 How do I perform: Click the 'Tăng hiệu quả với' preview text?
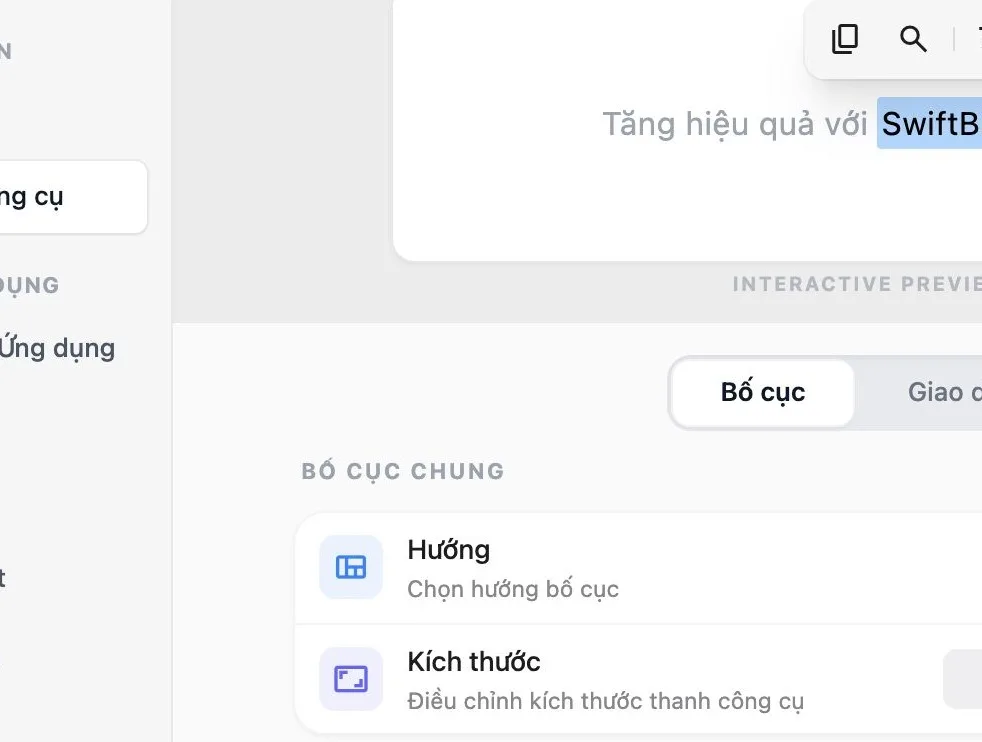coord(735,124)
